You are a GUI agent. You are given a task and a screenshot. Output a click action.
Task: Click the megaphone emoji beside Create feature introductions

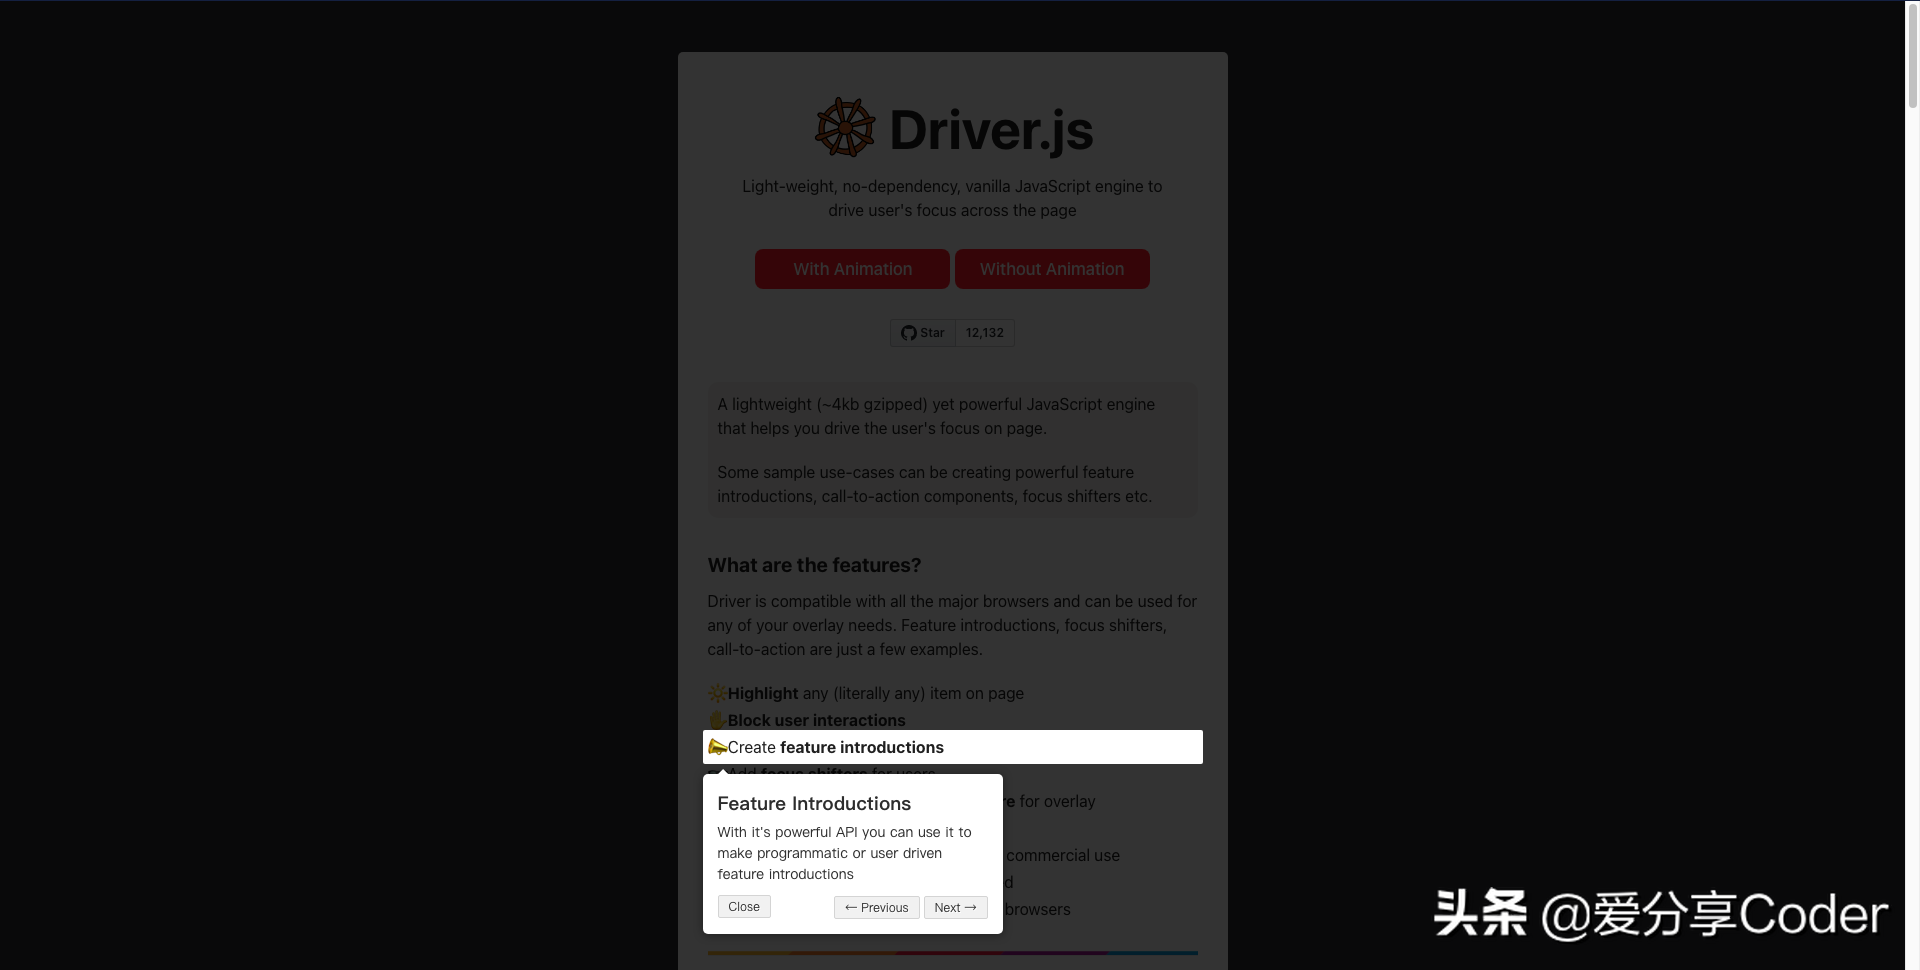pyautogui.click(x=717, y=747)
